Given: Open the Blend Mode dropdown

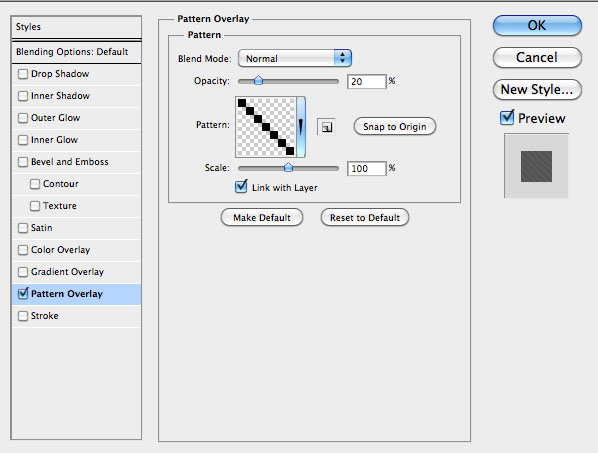Looking at the screenshot, I should (x=294, y=58).
